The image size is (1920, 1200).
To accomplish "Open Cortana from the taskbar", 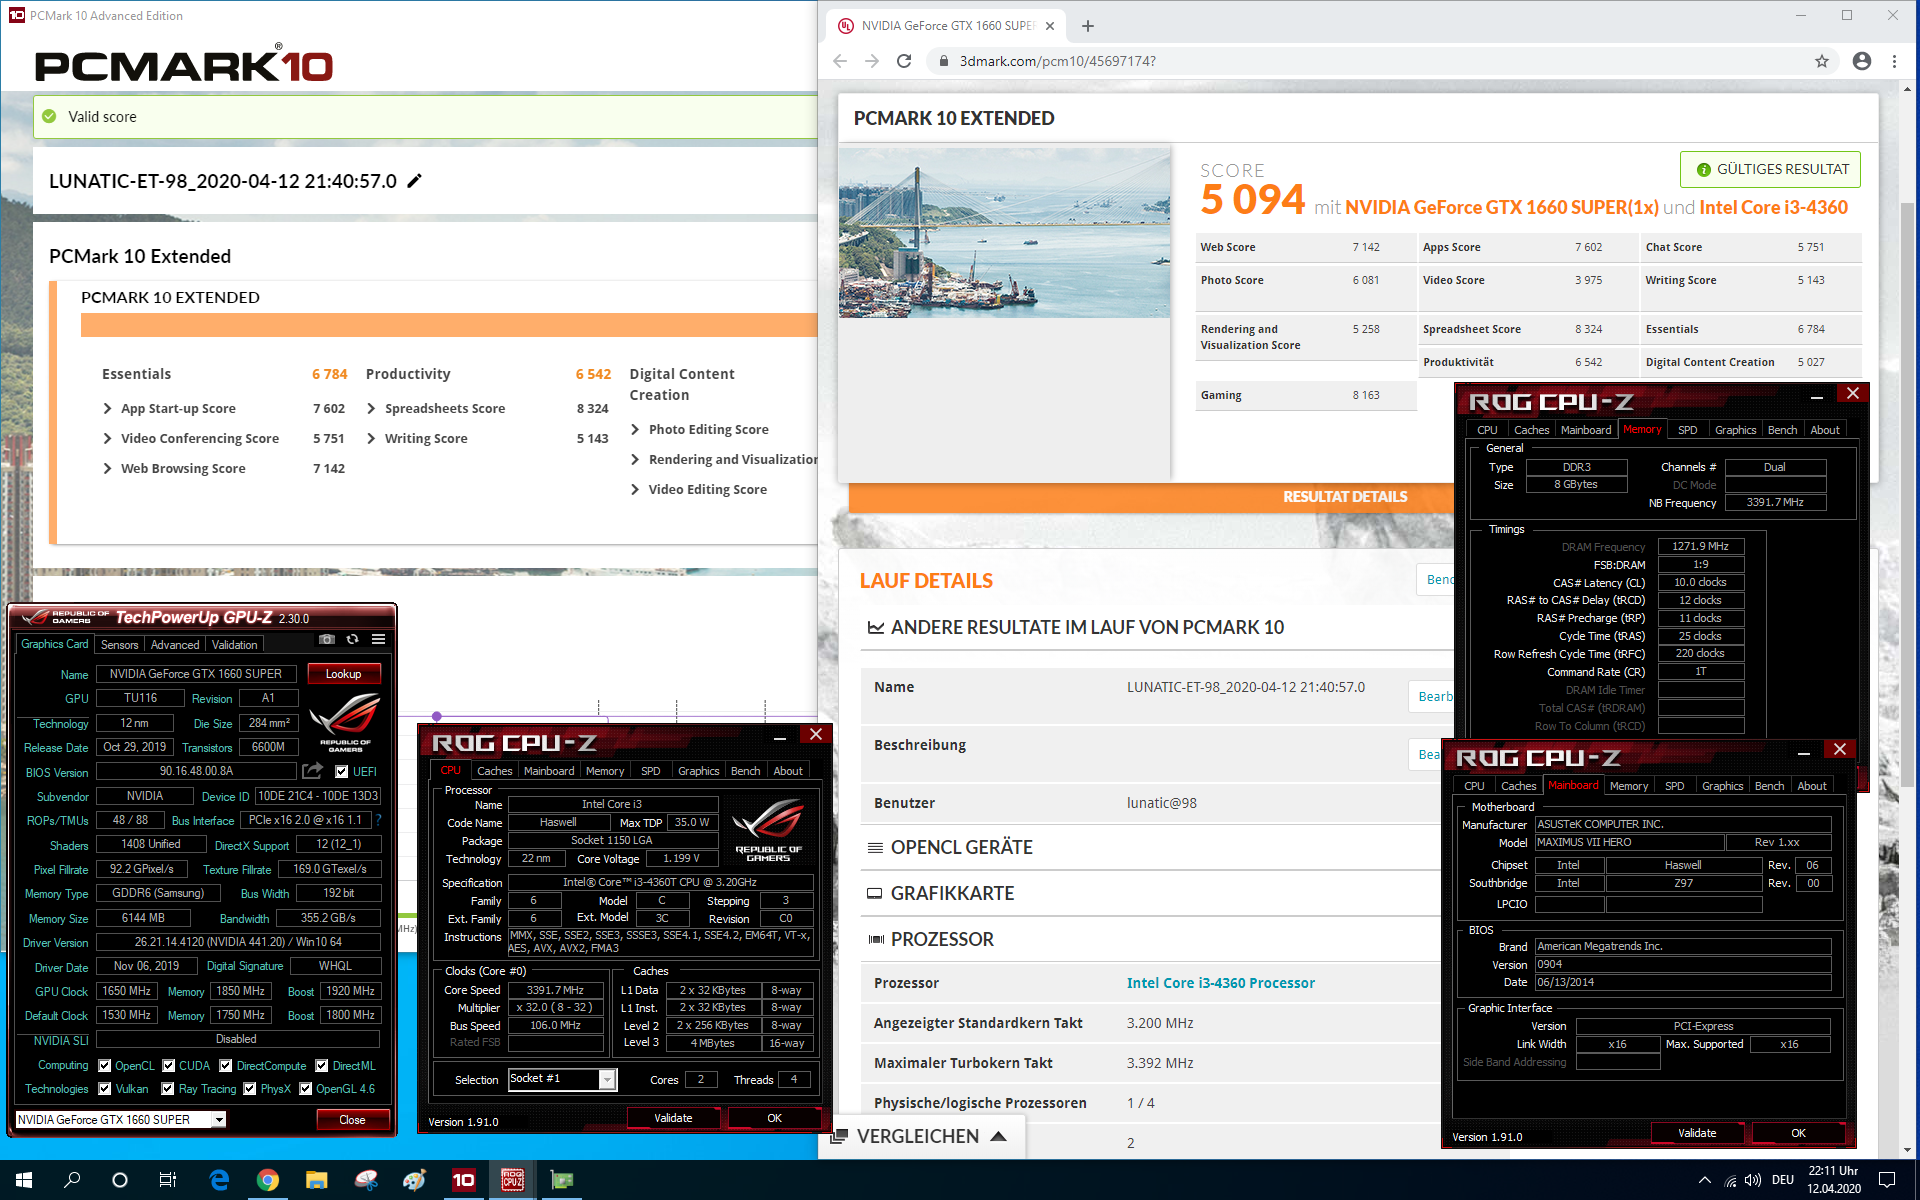I will pos(120,1180).
